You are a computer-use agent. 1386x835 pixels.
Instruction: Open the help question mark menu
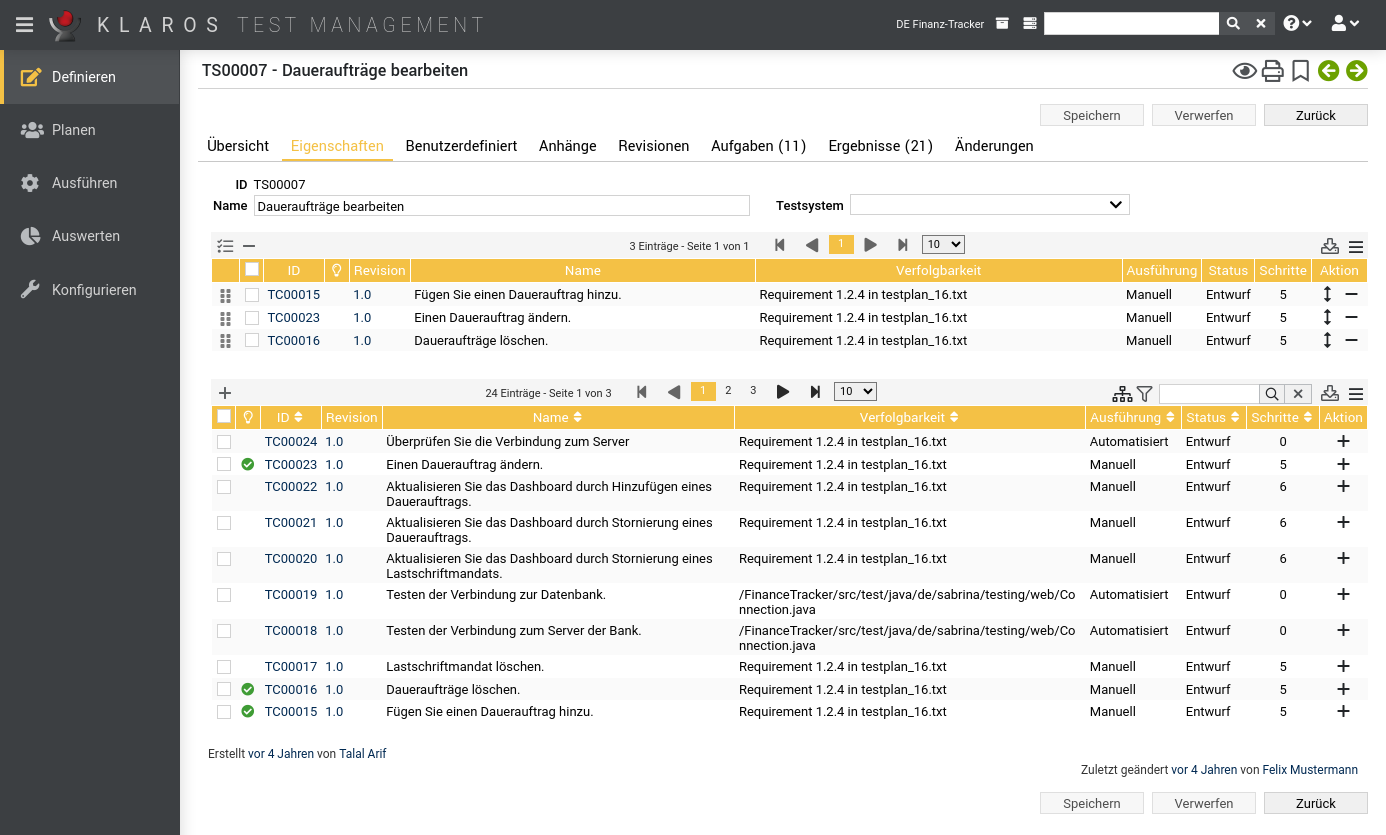(1297, 24)
